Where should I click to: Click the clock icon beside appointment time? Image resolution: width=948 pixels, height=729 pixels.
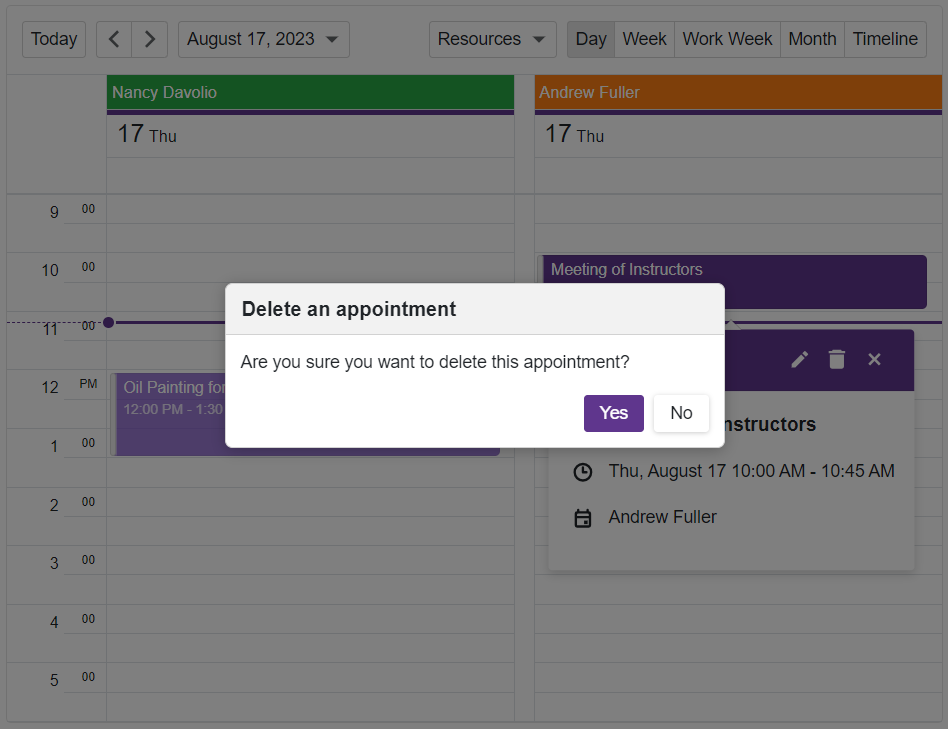pos(583,472)
